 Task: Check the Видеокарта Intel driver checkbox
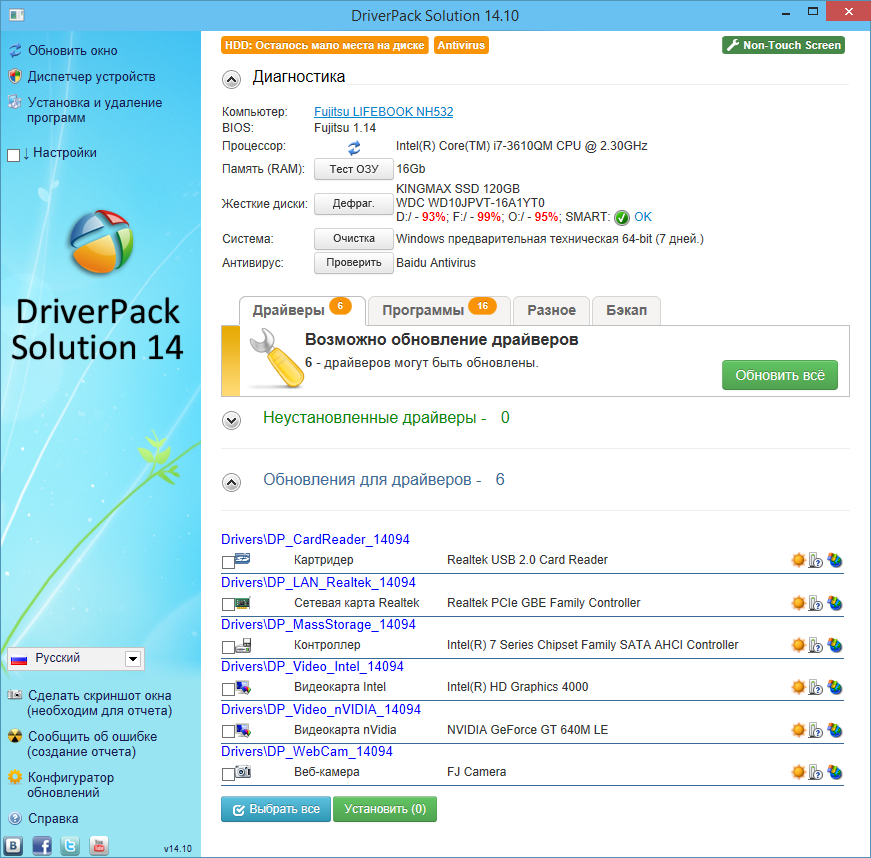228,689
